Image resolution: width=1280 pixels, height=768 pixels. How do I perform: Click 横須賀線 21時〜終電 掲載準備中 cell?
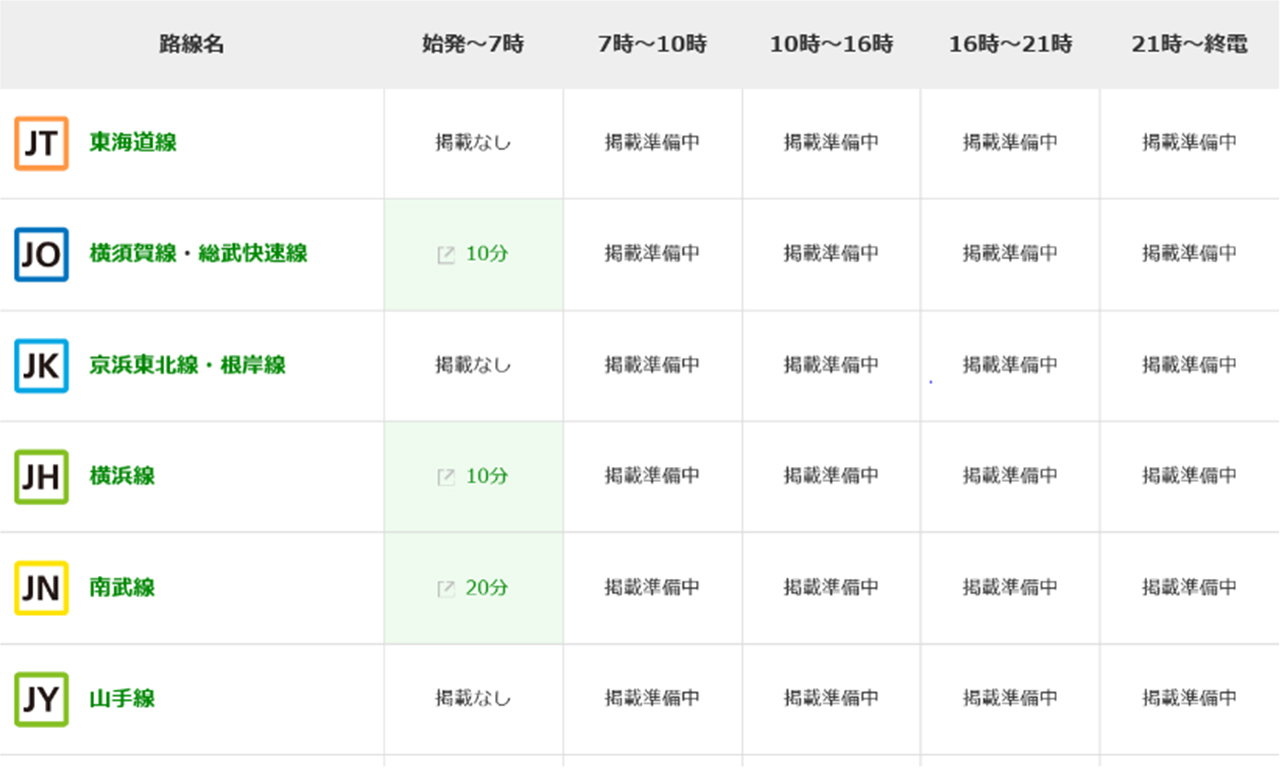(1190, 254)
